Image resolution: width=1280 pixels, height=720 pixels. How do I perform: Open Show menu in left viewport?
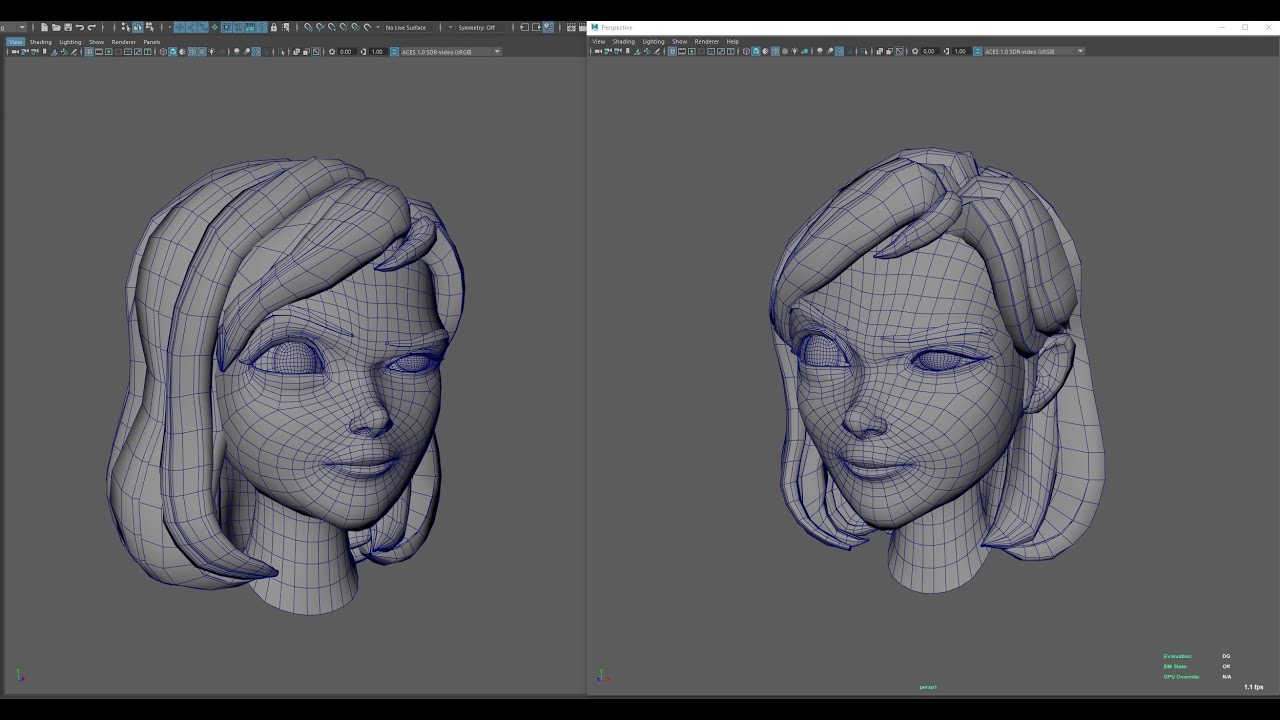[96, 42]
